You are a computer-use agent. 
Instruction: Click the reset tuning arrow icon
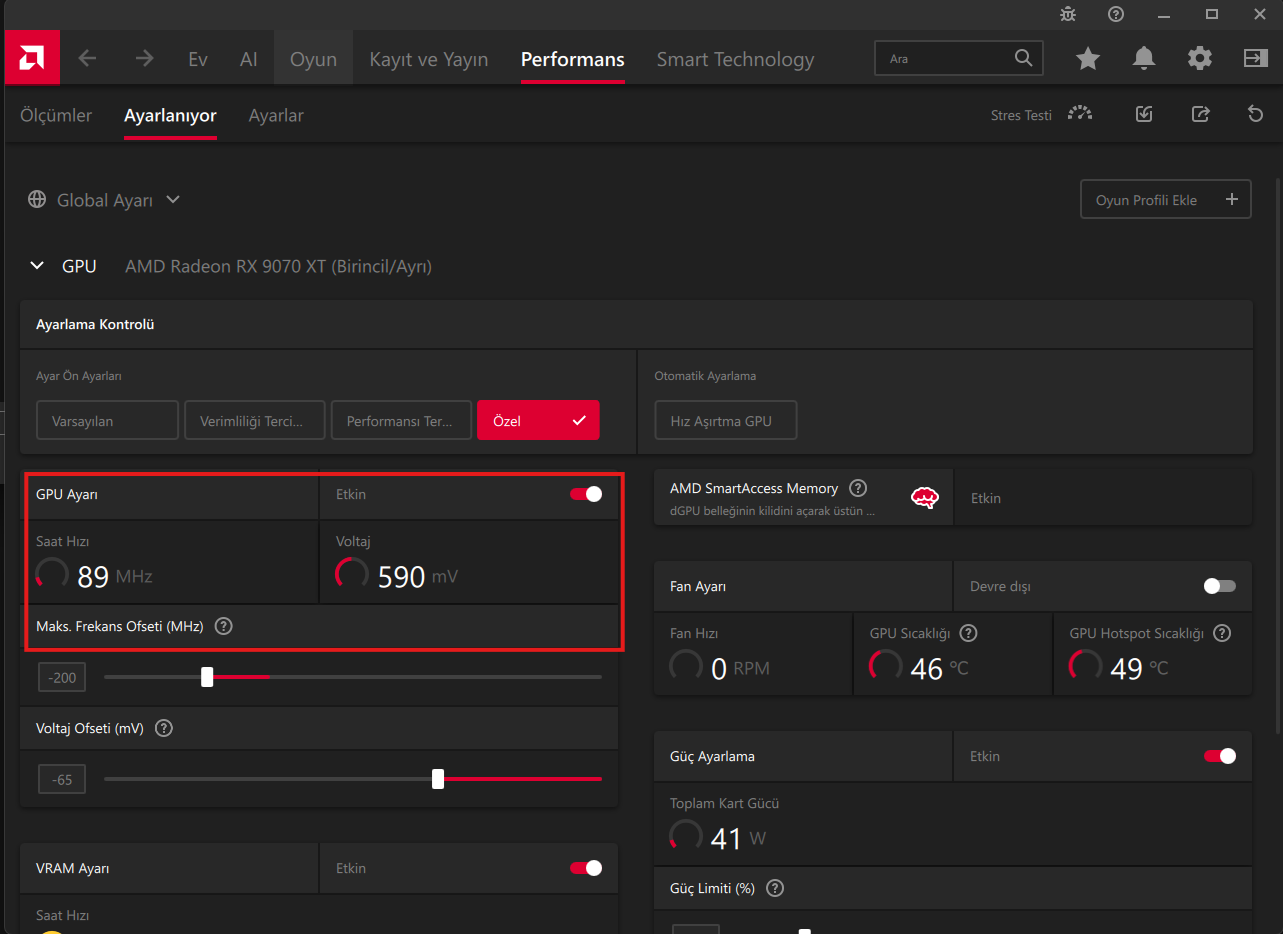(x=1256, y=114)
